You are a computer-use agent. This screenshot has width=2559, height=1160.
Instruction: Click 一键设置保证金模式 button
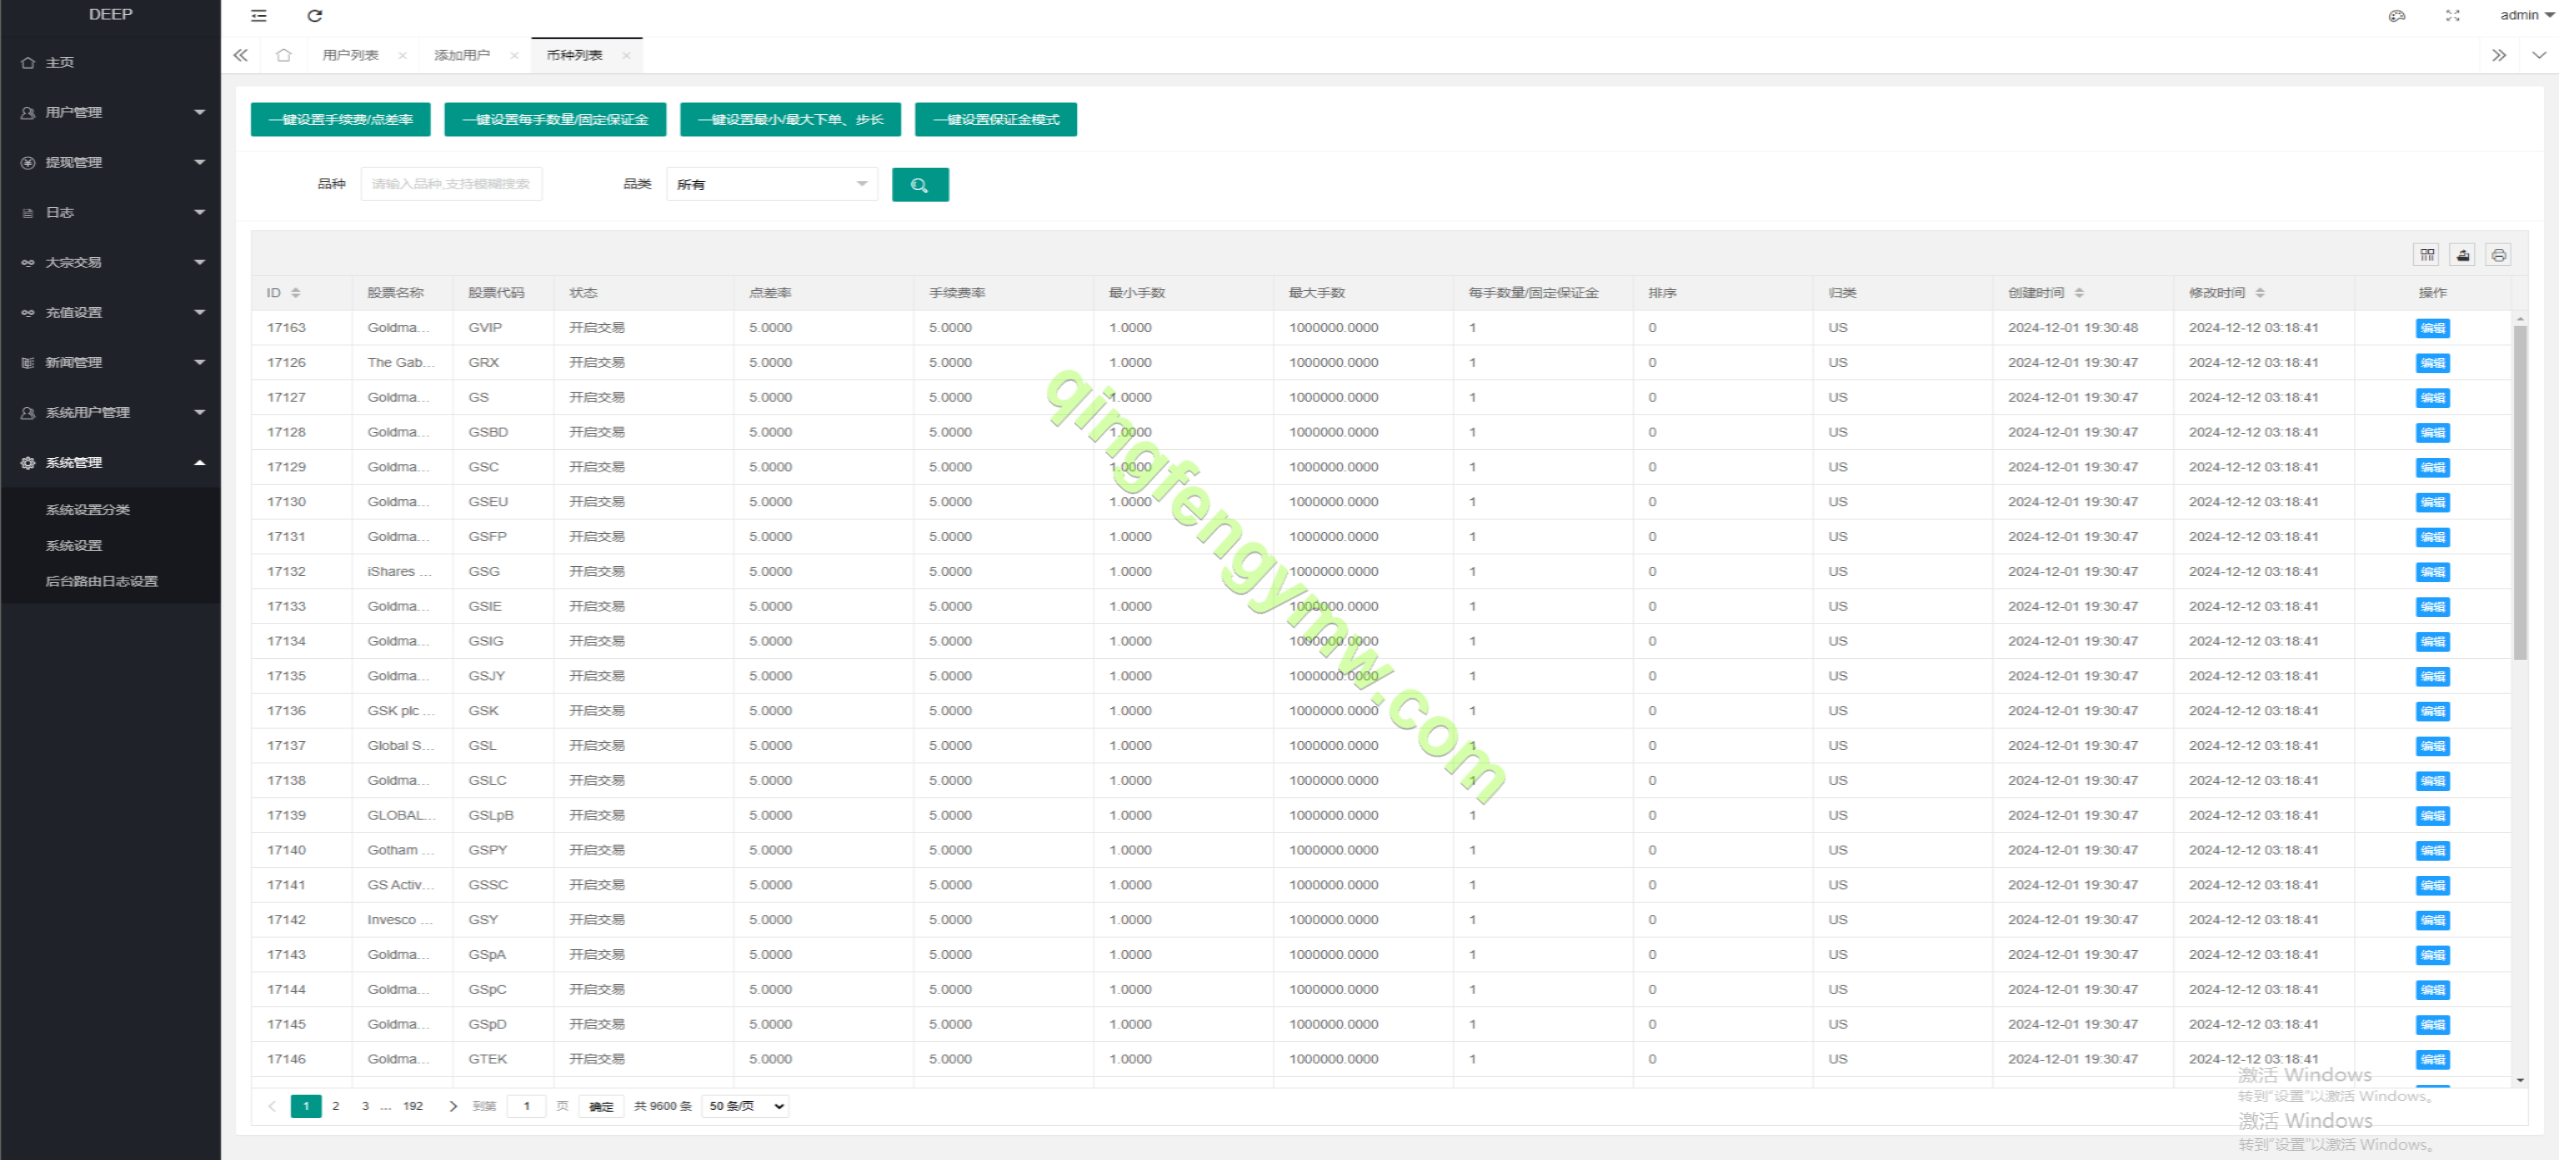(995, 119)
